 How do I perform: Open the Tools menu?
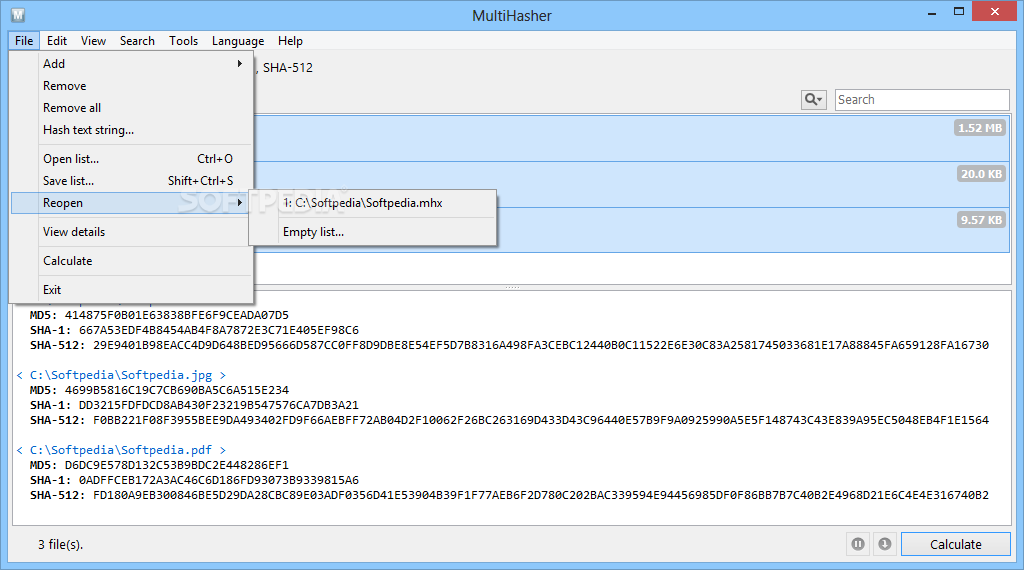[x=184, y=40]
